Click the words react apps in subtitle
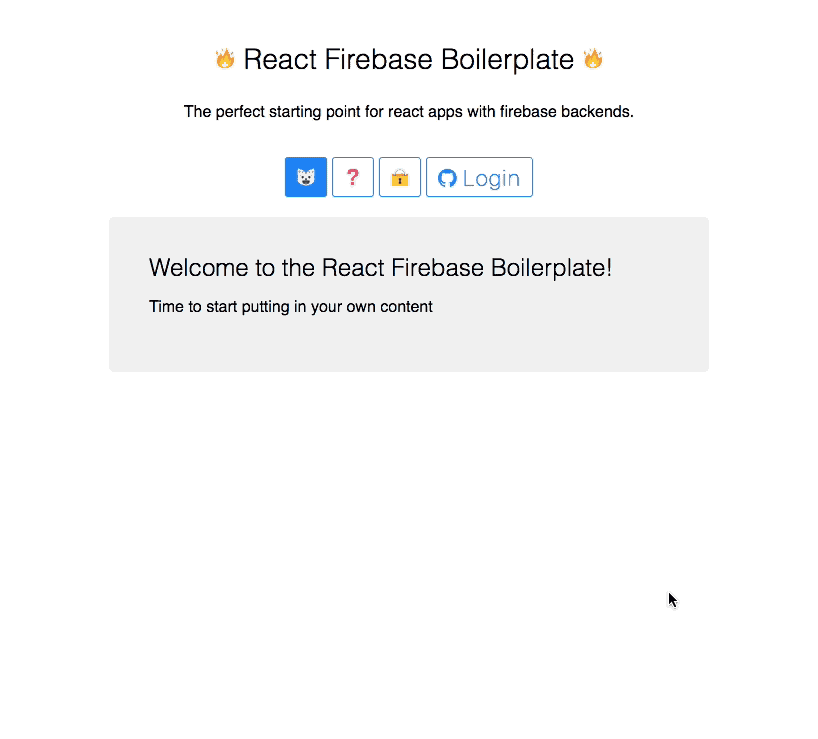This screenshot has height=739, width=818. (425, 112)
